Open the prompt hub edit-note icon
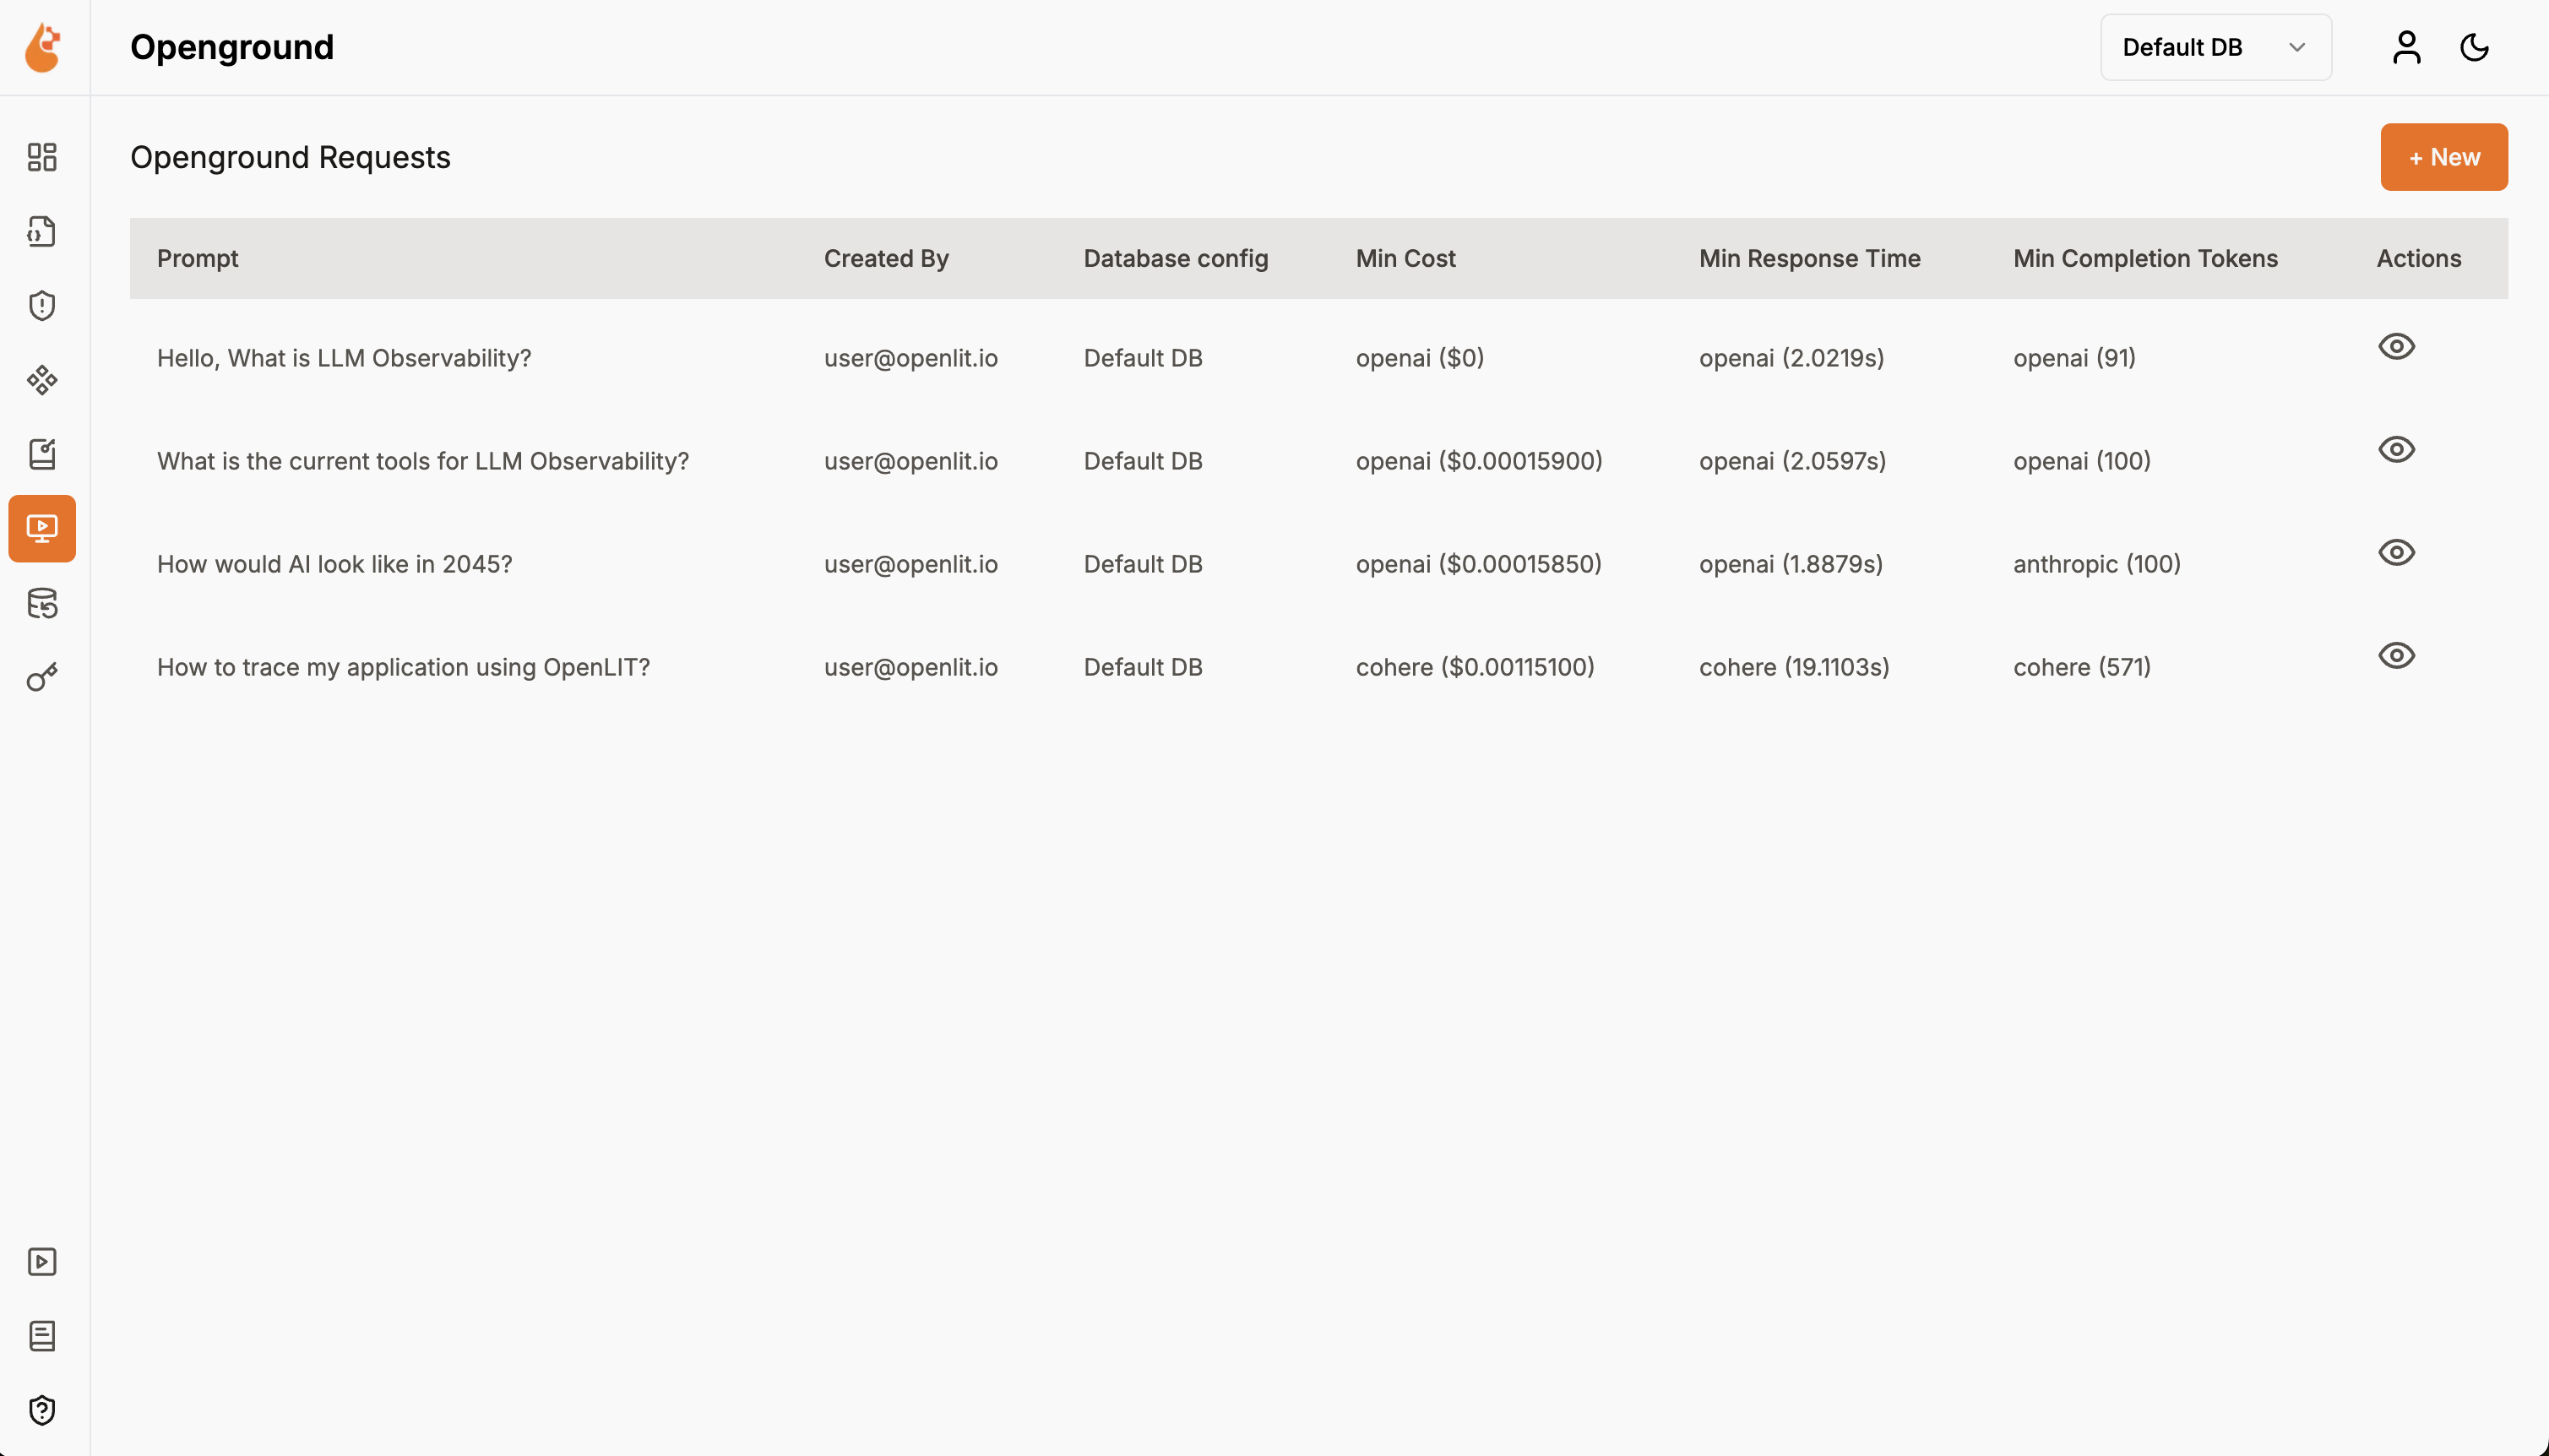This screenshot has height=1456, width=2549. [x=42, y=454]
